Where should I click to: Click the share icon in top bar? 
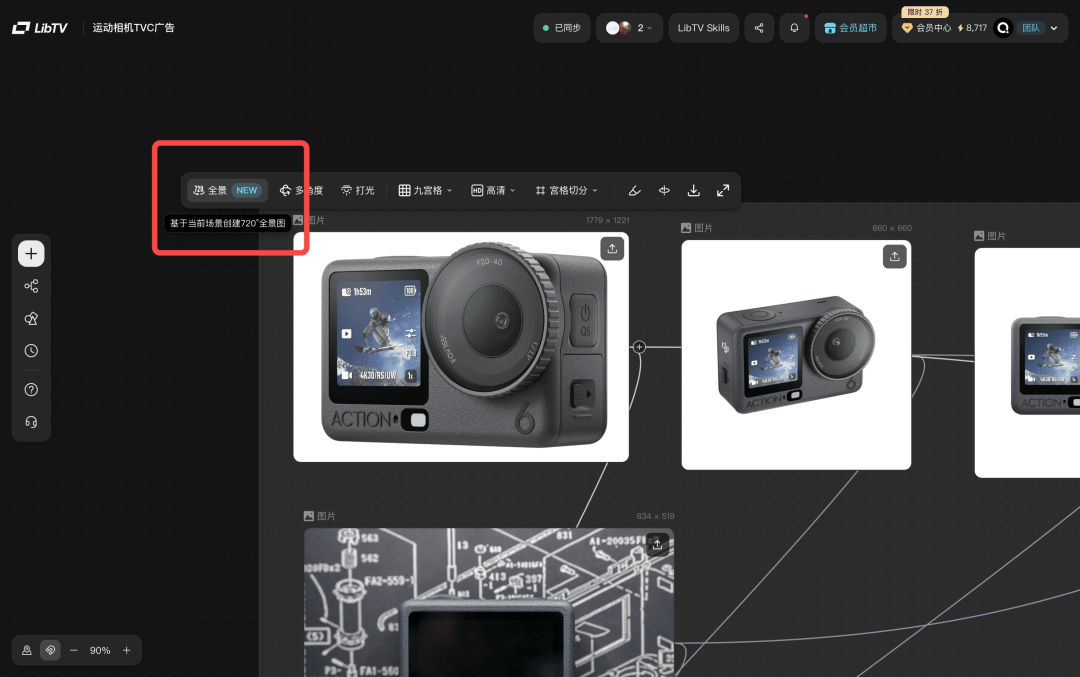(759, 28)
